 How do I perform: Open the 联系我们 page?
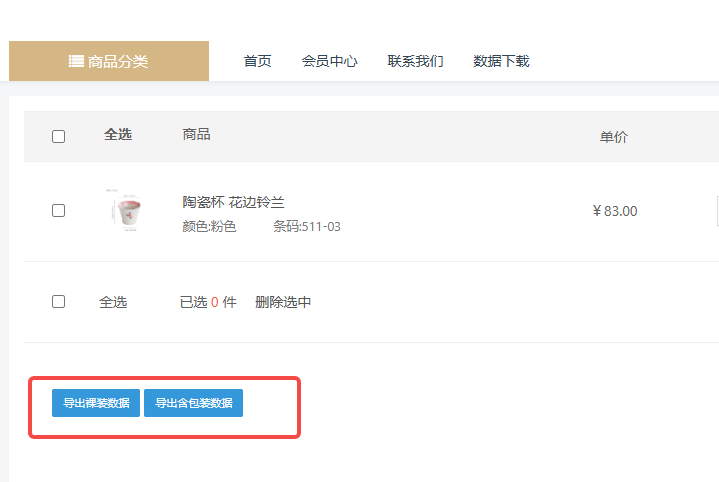416,61
